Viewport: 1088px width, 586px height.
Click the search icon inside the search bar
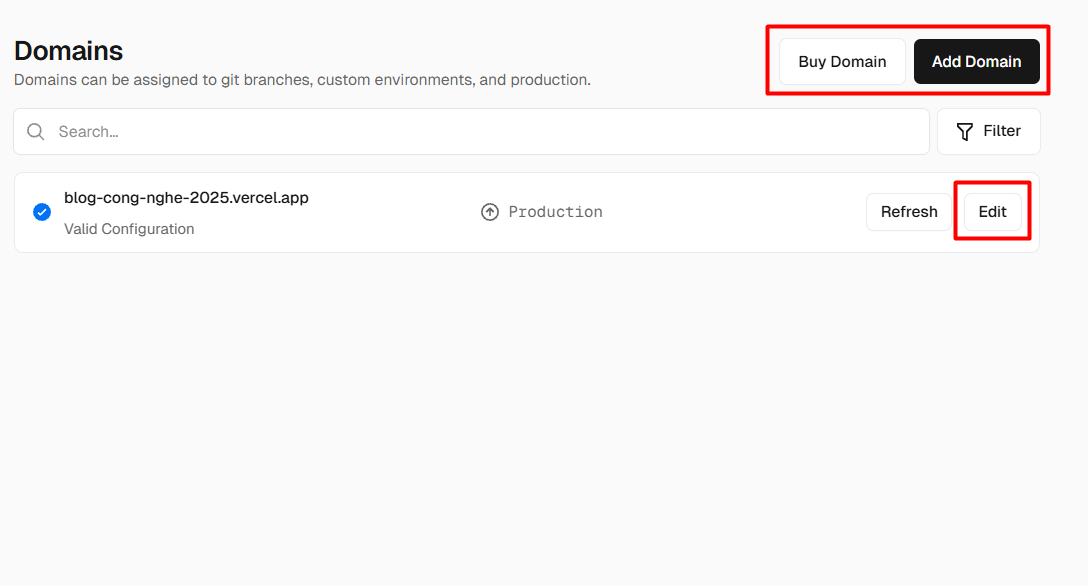click(x=35, y=131)
